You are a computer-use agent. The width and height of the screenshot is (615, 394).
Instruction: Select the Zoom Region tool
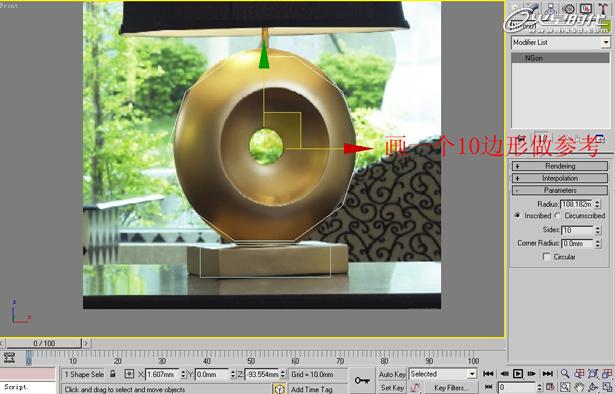click(565, 387)
